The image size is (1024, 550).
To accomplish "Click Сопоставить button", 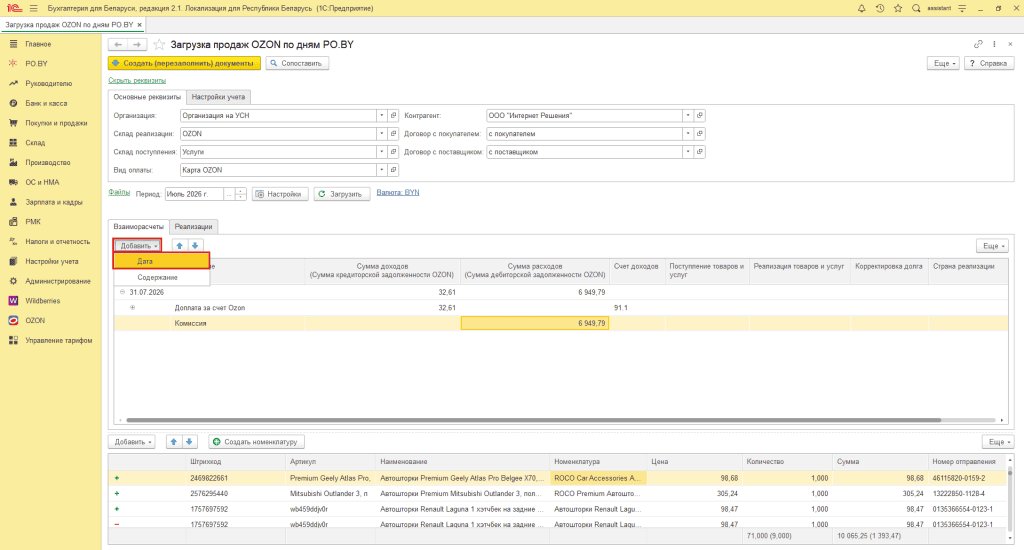I will 297,63.
